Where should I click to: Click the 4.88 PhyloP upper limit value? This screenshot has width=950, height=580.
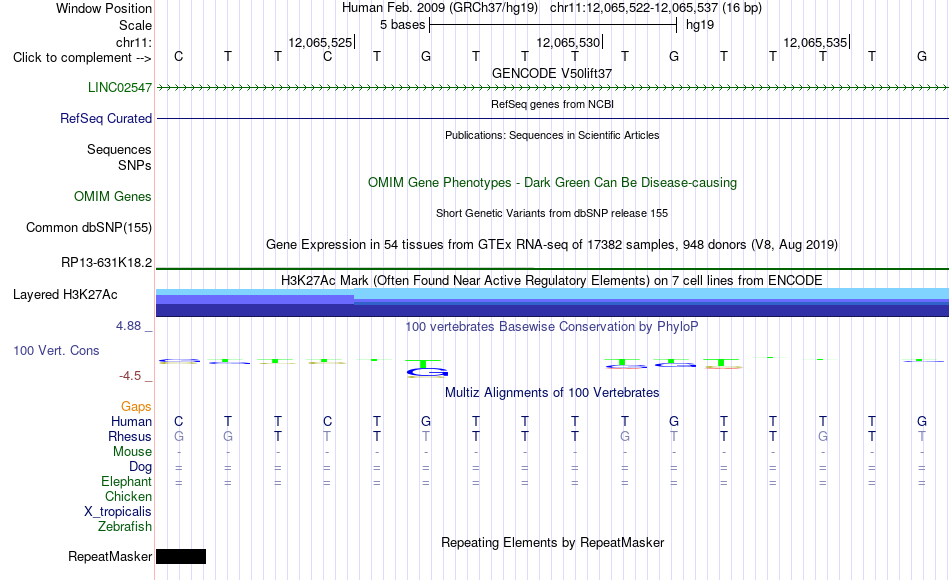click(x=128, y=325)
